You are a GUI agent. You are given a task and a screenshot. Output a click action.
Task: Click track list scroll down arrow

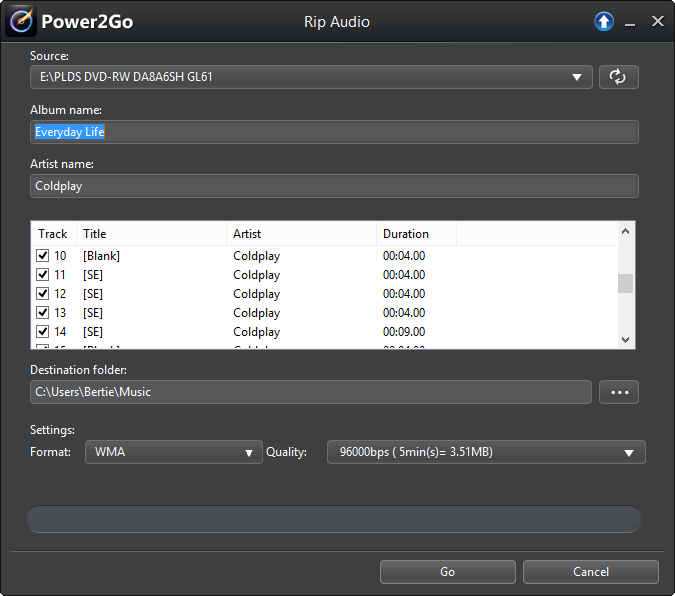pos(625,340)
